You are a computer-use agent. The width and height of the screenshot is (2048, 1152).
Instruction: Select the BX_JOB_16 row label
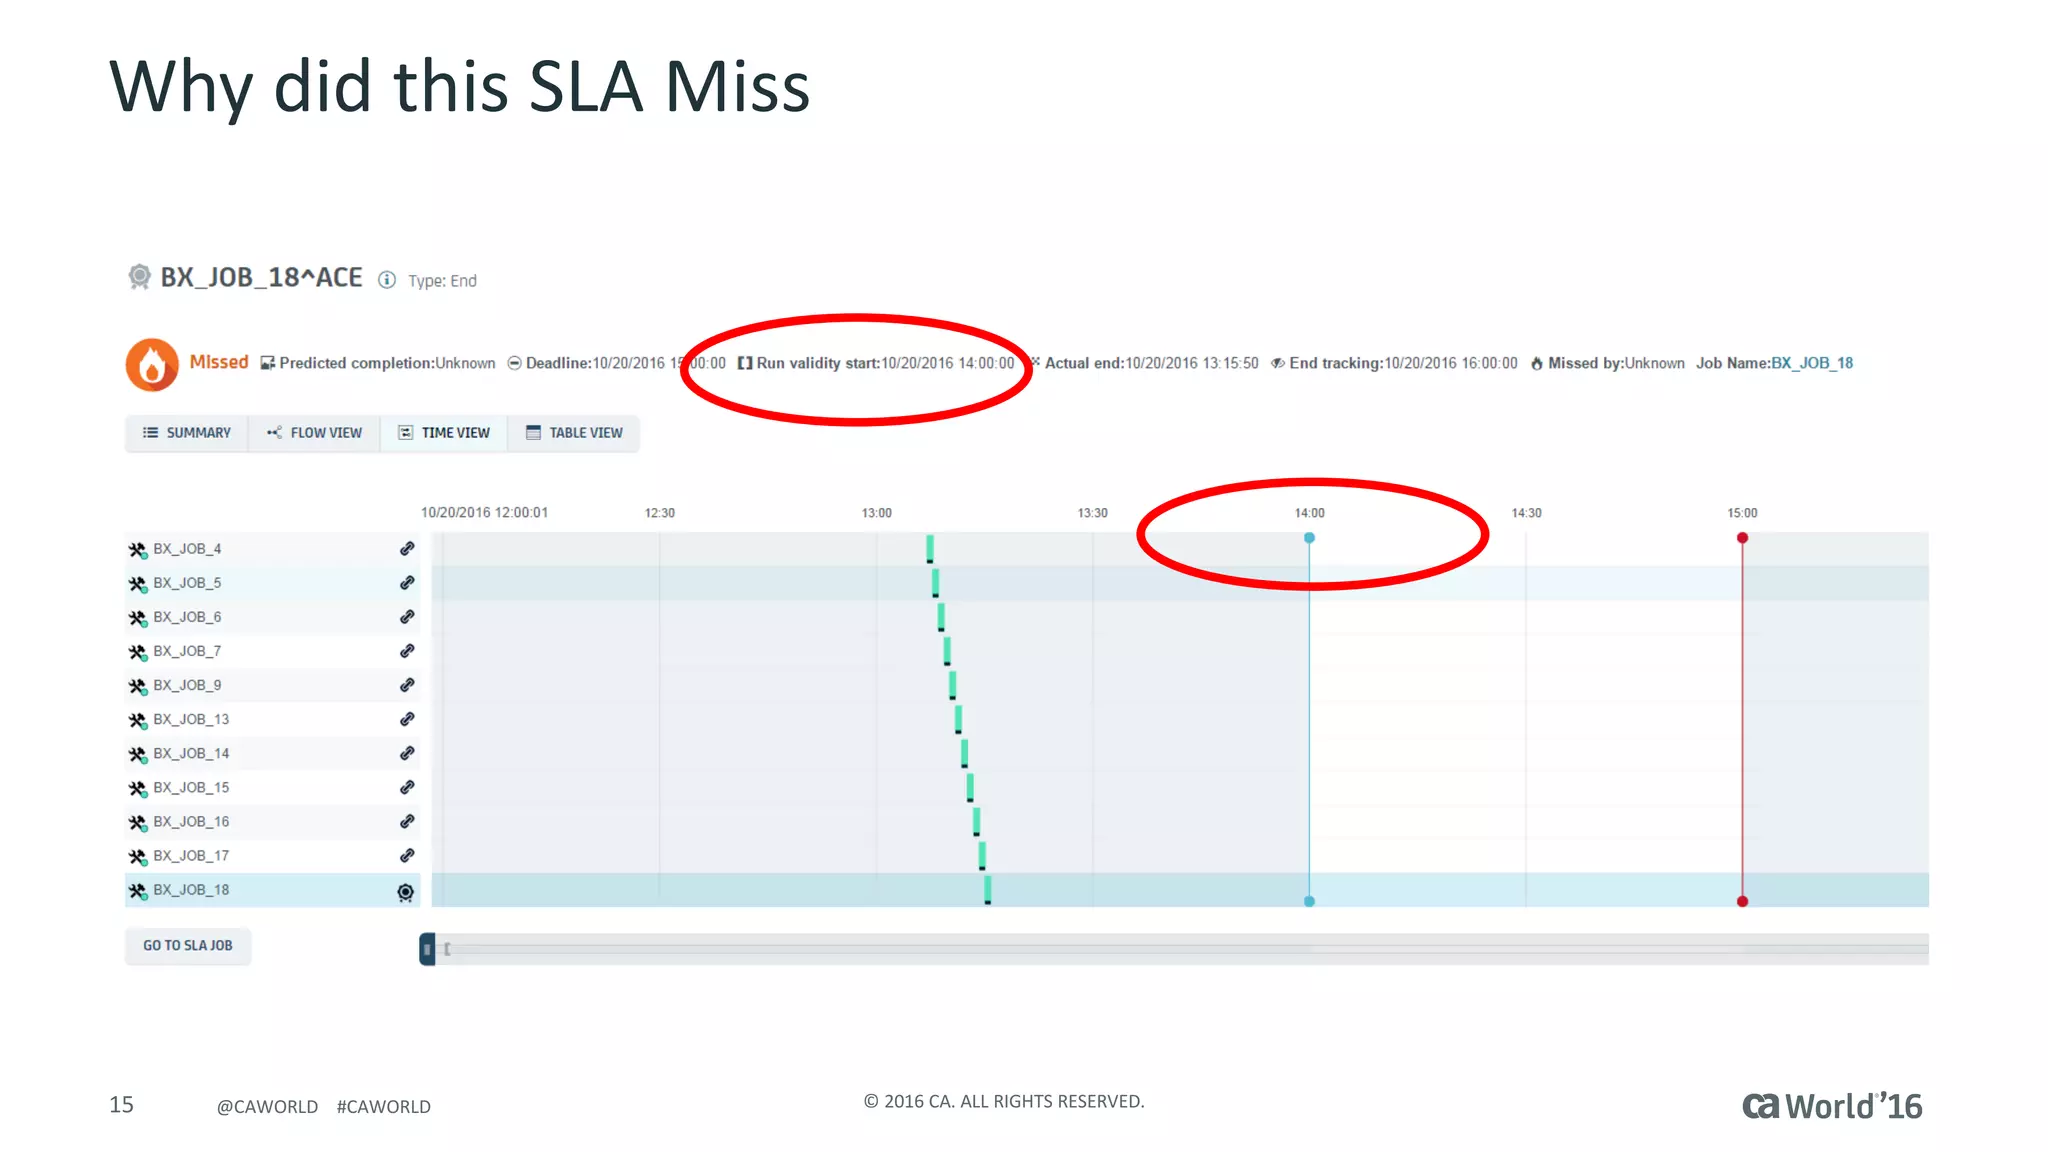point(191,821)
